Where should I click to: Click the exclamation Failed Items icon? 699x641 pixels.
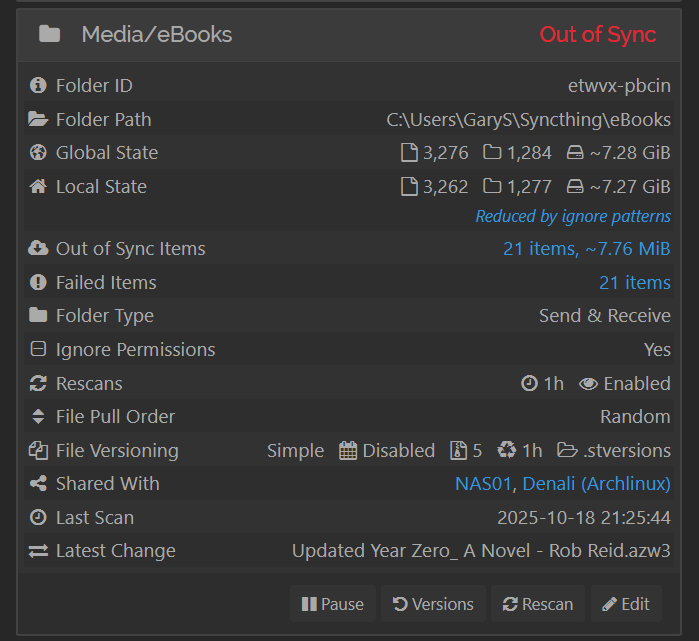pyautogui.click(x=38, y=283)
